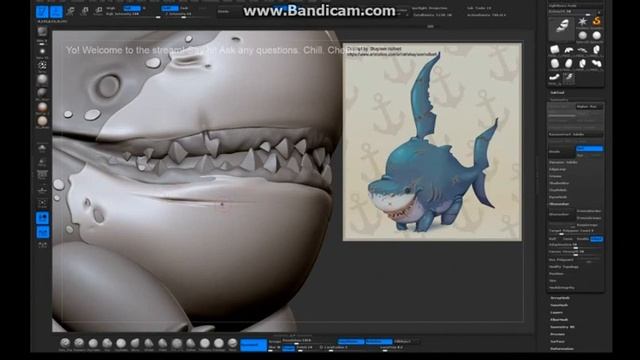Toggle the blue Adapt option
The height and width of the screenshot is (360, 640).
[x=597, y=239]
